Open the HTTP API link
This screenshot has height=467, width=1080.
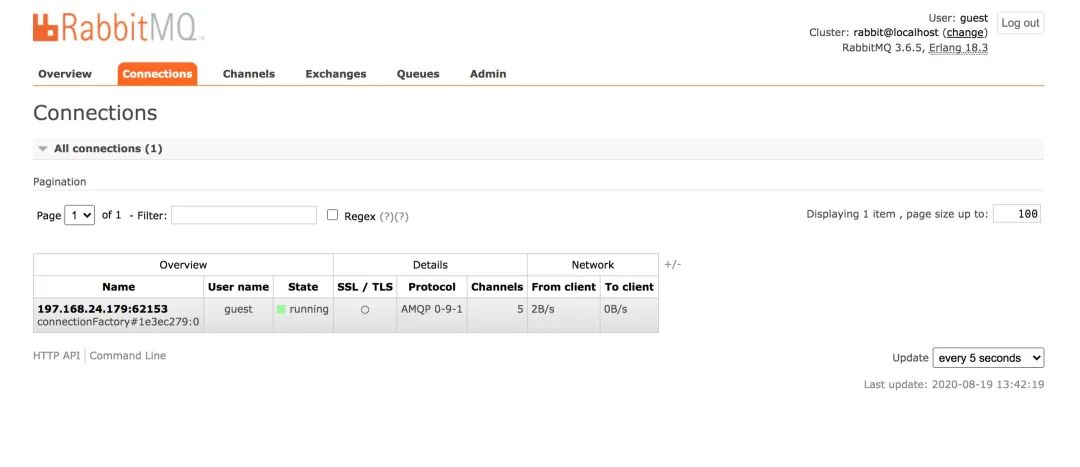click(x=56, y=356)
